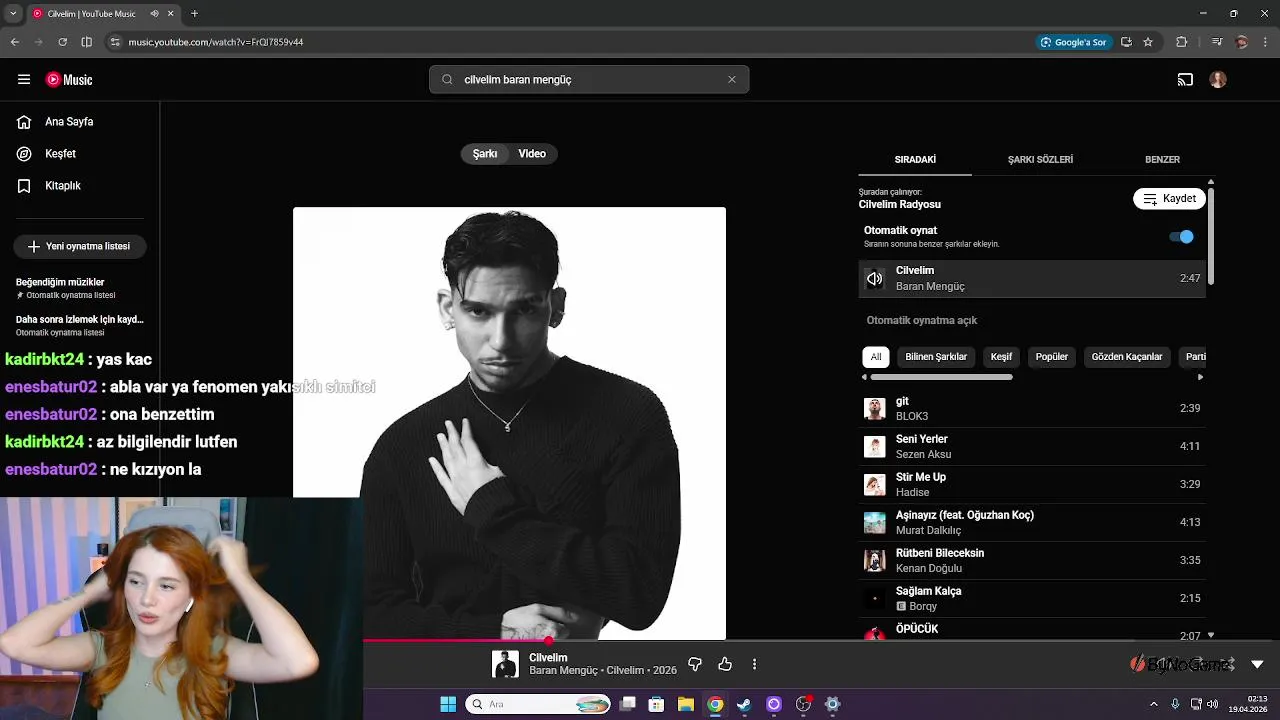Click the Google'a Sor button

pos(1073,42)
